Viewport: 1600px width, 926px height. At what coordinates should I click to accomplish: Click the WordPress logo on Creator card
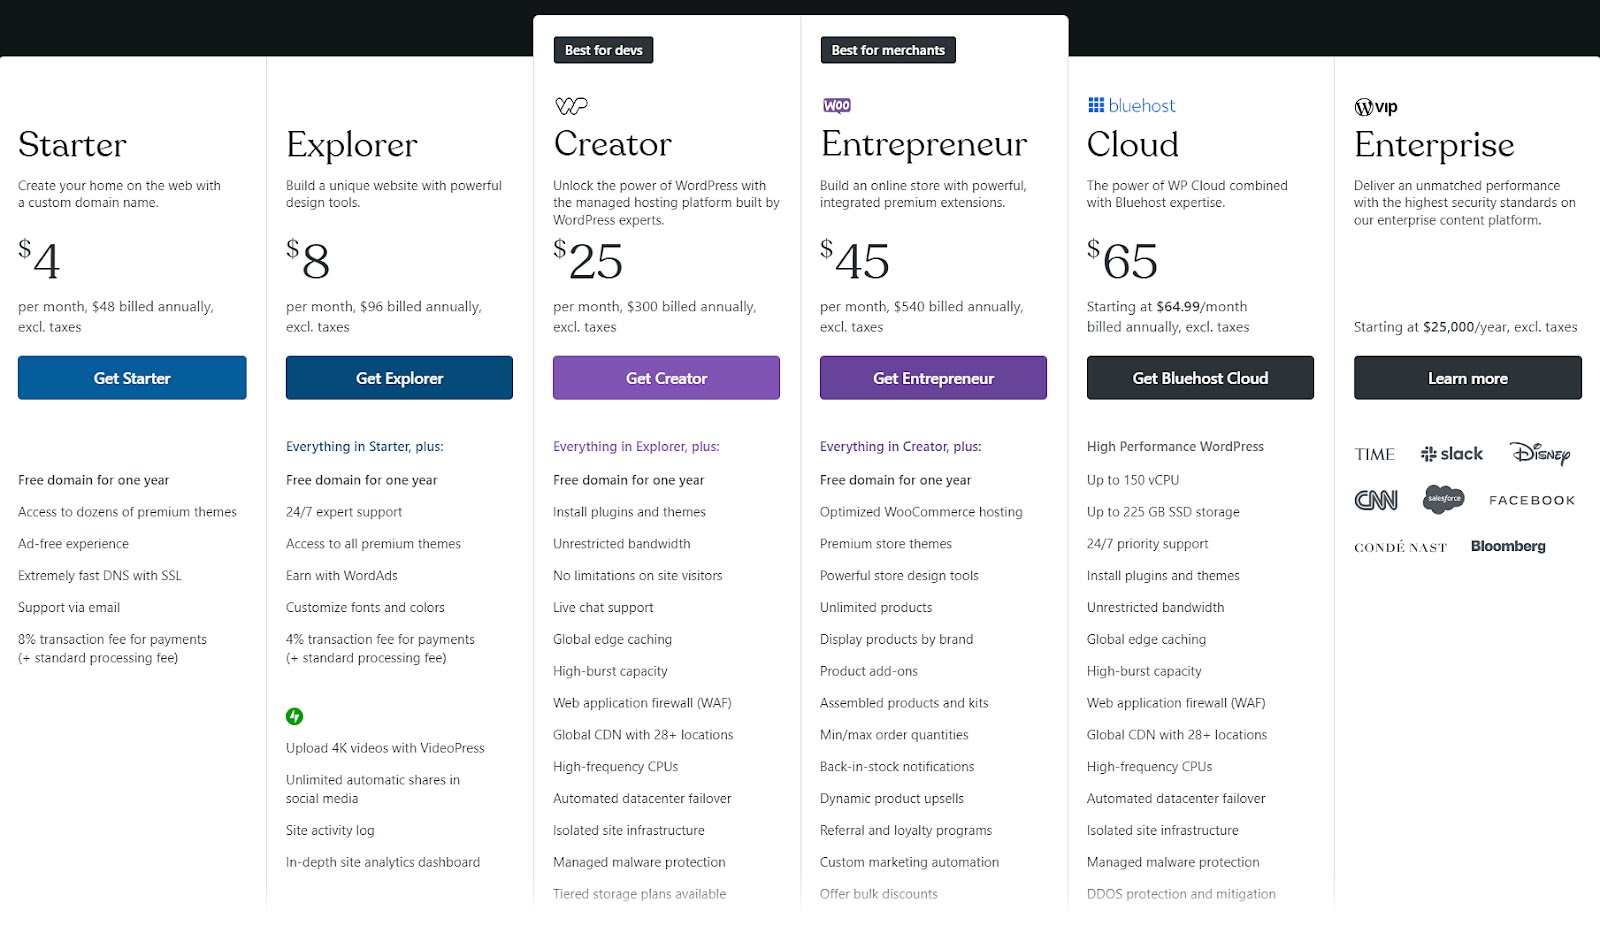(570, 104)
